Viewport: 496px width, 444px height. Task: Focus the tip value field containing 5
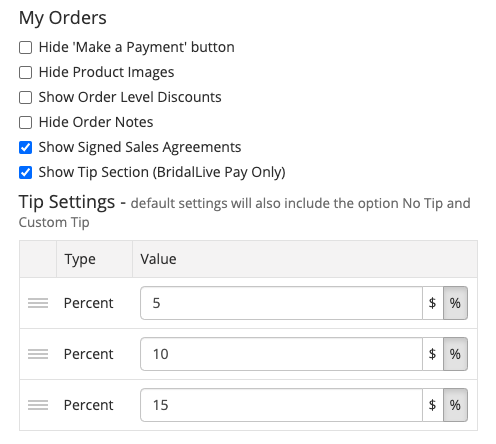tap(282, 303)
